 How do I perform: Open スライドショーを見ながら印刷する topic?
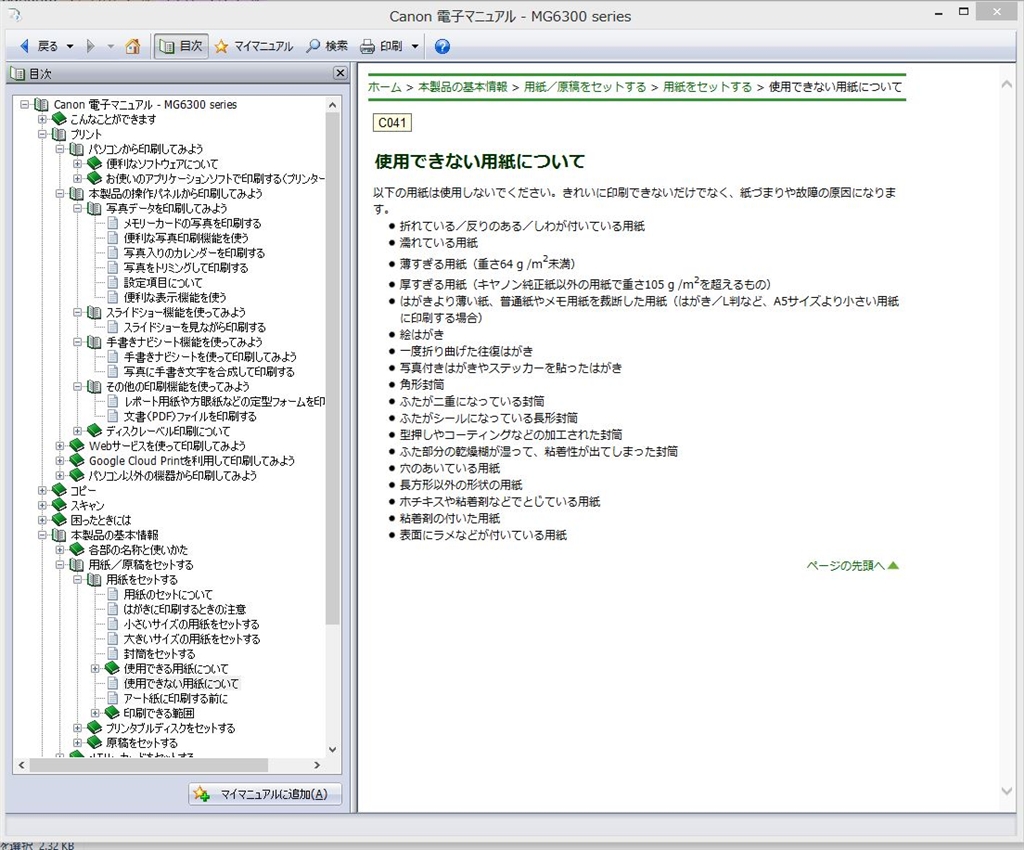click(195, 328)
